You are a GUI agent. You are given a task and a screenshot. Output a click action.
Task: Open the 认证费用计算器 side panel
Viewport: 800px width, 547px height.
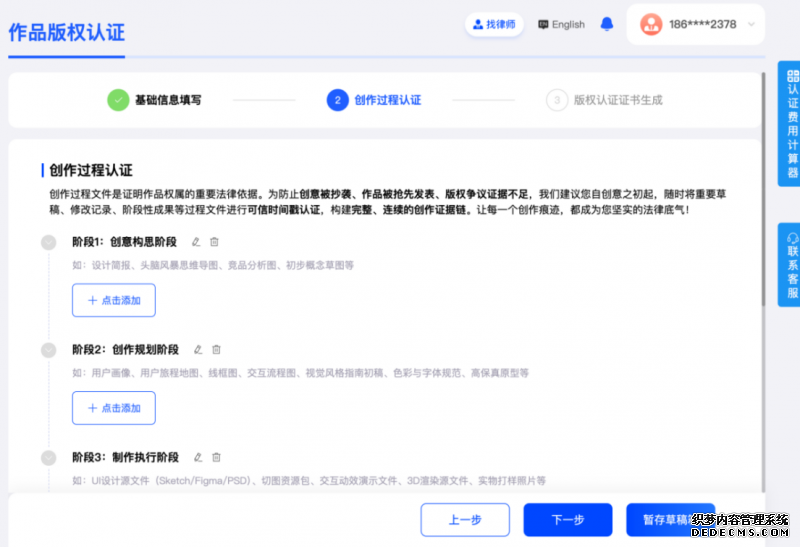click(x=792, y=123)
